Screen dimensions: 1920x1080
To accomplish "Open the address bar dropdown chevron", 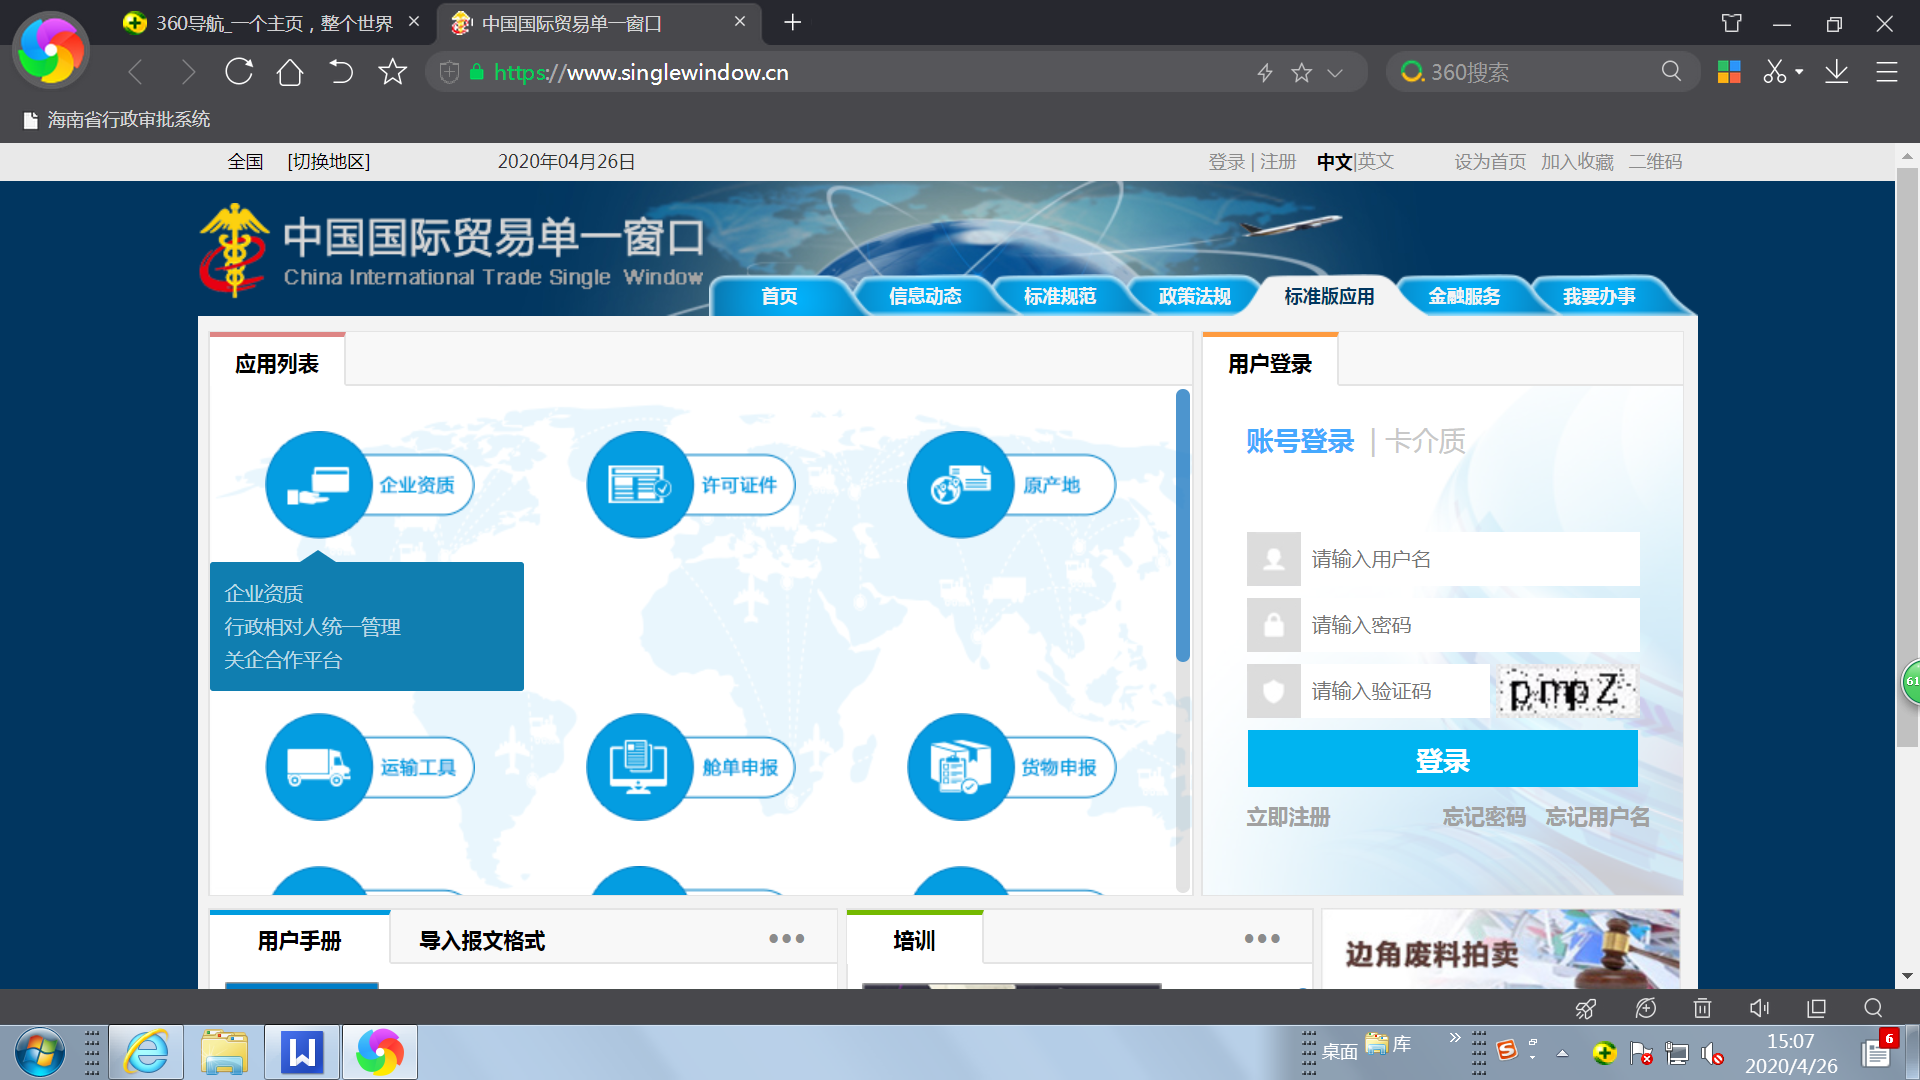I will point(1334,72).
